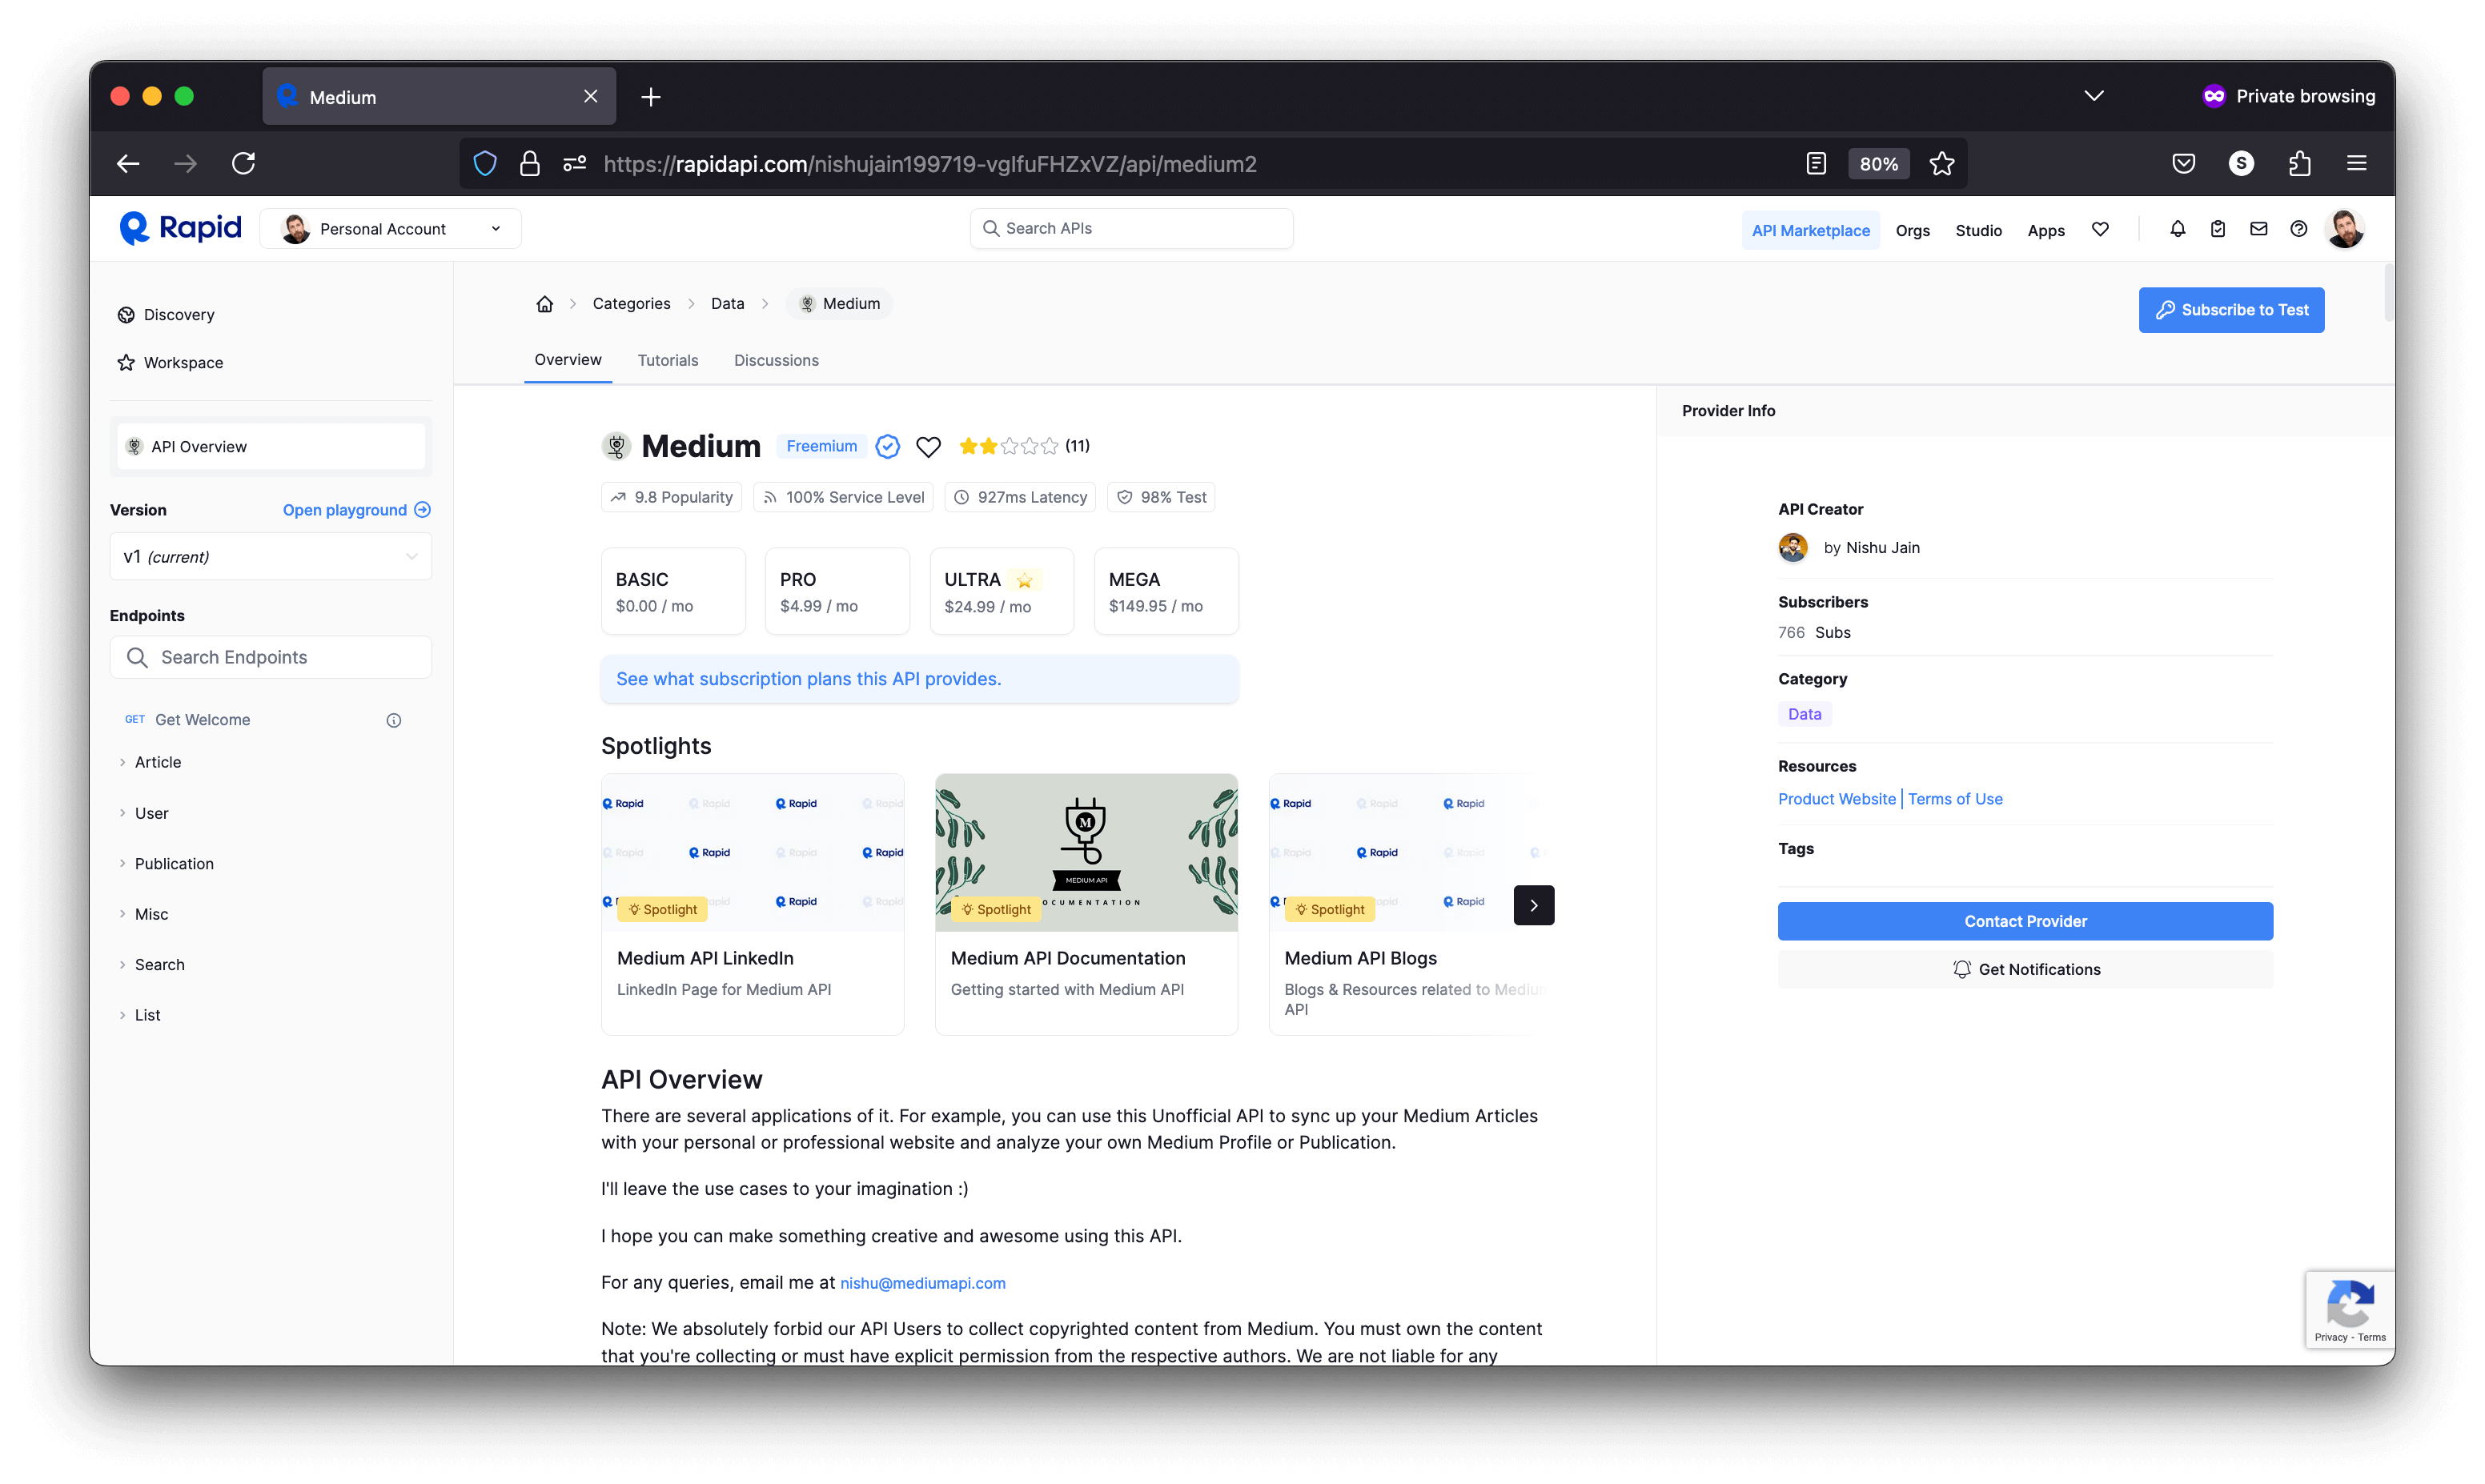The image size is (2485, 1484).
Task: Click the Search Endpoints input field
Action: coord(271,657)
